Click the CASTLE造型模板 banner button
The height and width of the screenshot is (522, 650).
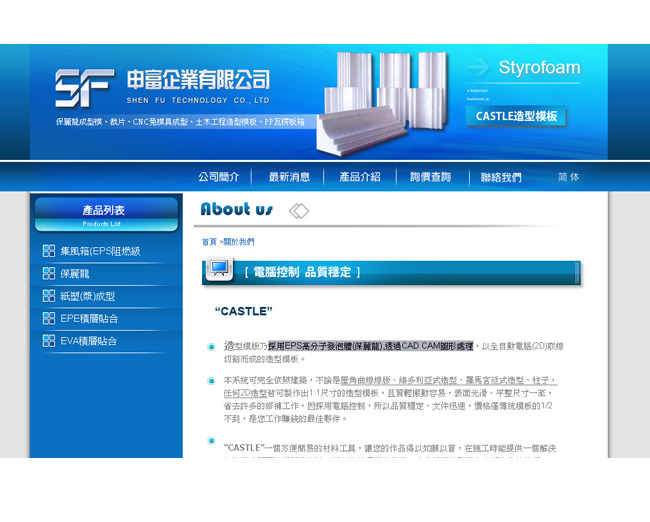pyautogui.click(x=516, y=116)
